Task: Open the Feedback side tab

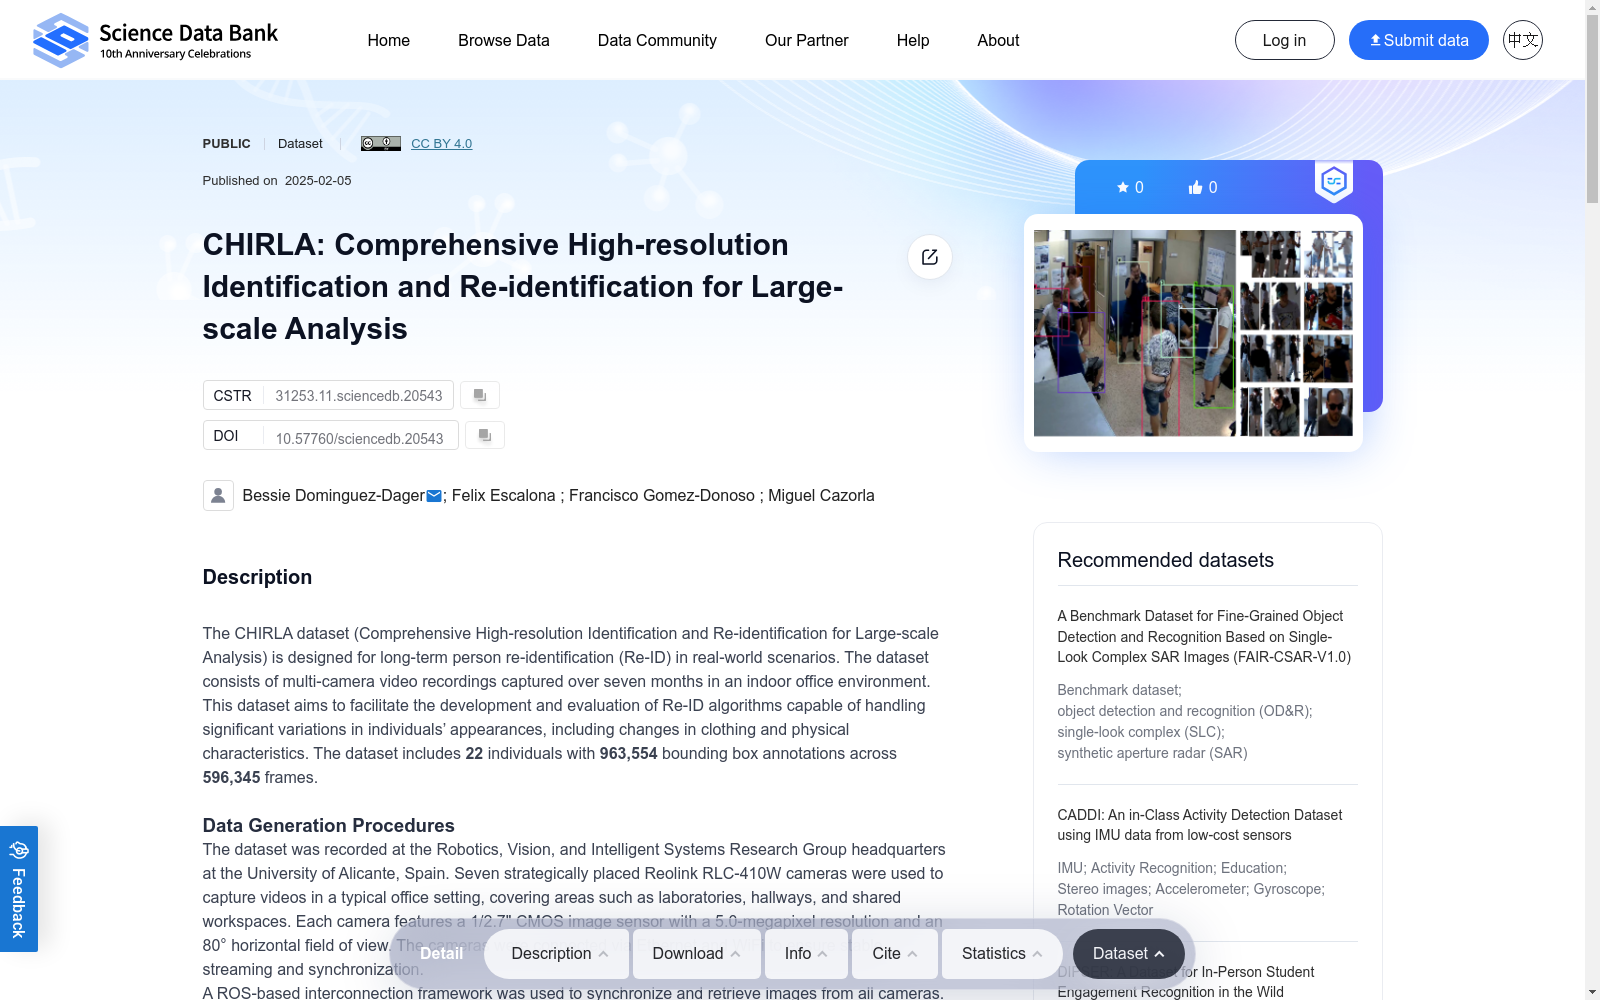Action: click(19, 889)
